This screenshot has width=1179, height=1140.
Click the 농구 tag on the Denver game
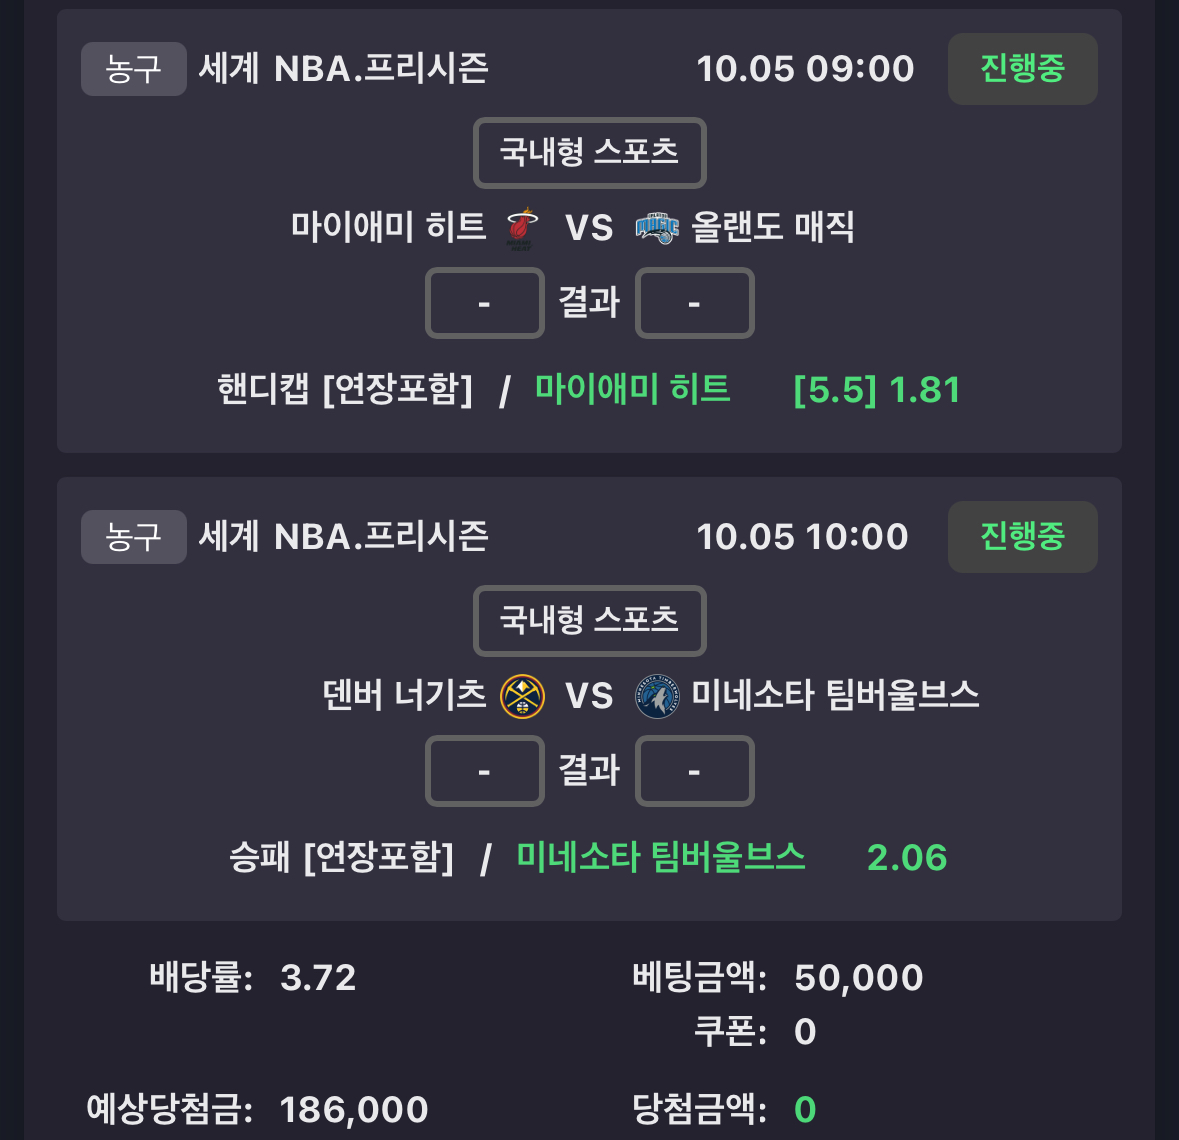click(133, 537)
